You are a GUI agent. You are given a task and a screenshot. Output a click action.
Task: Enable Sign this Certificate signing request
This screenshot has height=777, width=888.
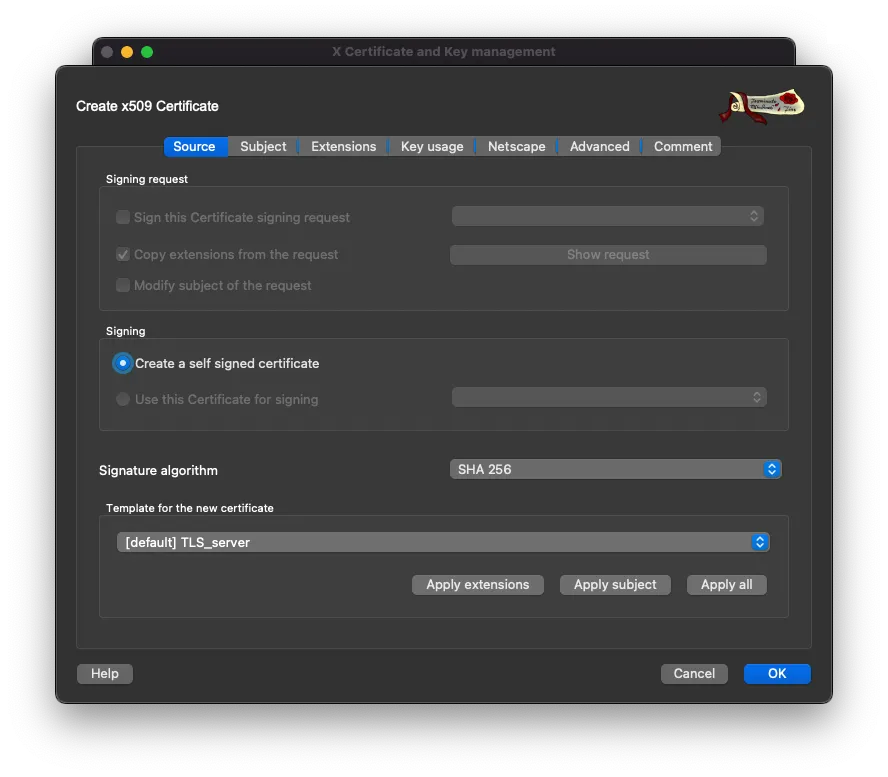(122, 217)
